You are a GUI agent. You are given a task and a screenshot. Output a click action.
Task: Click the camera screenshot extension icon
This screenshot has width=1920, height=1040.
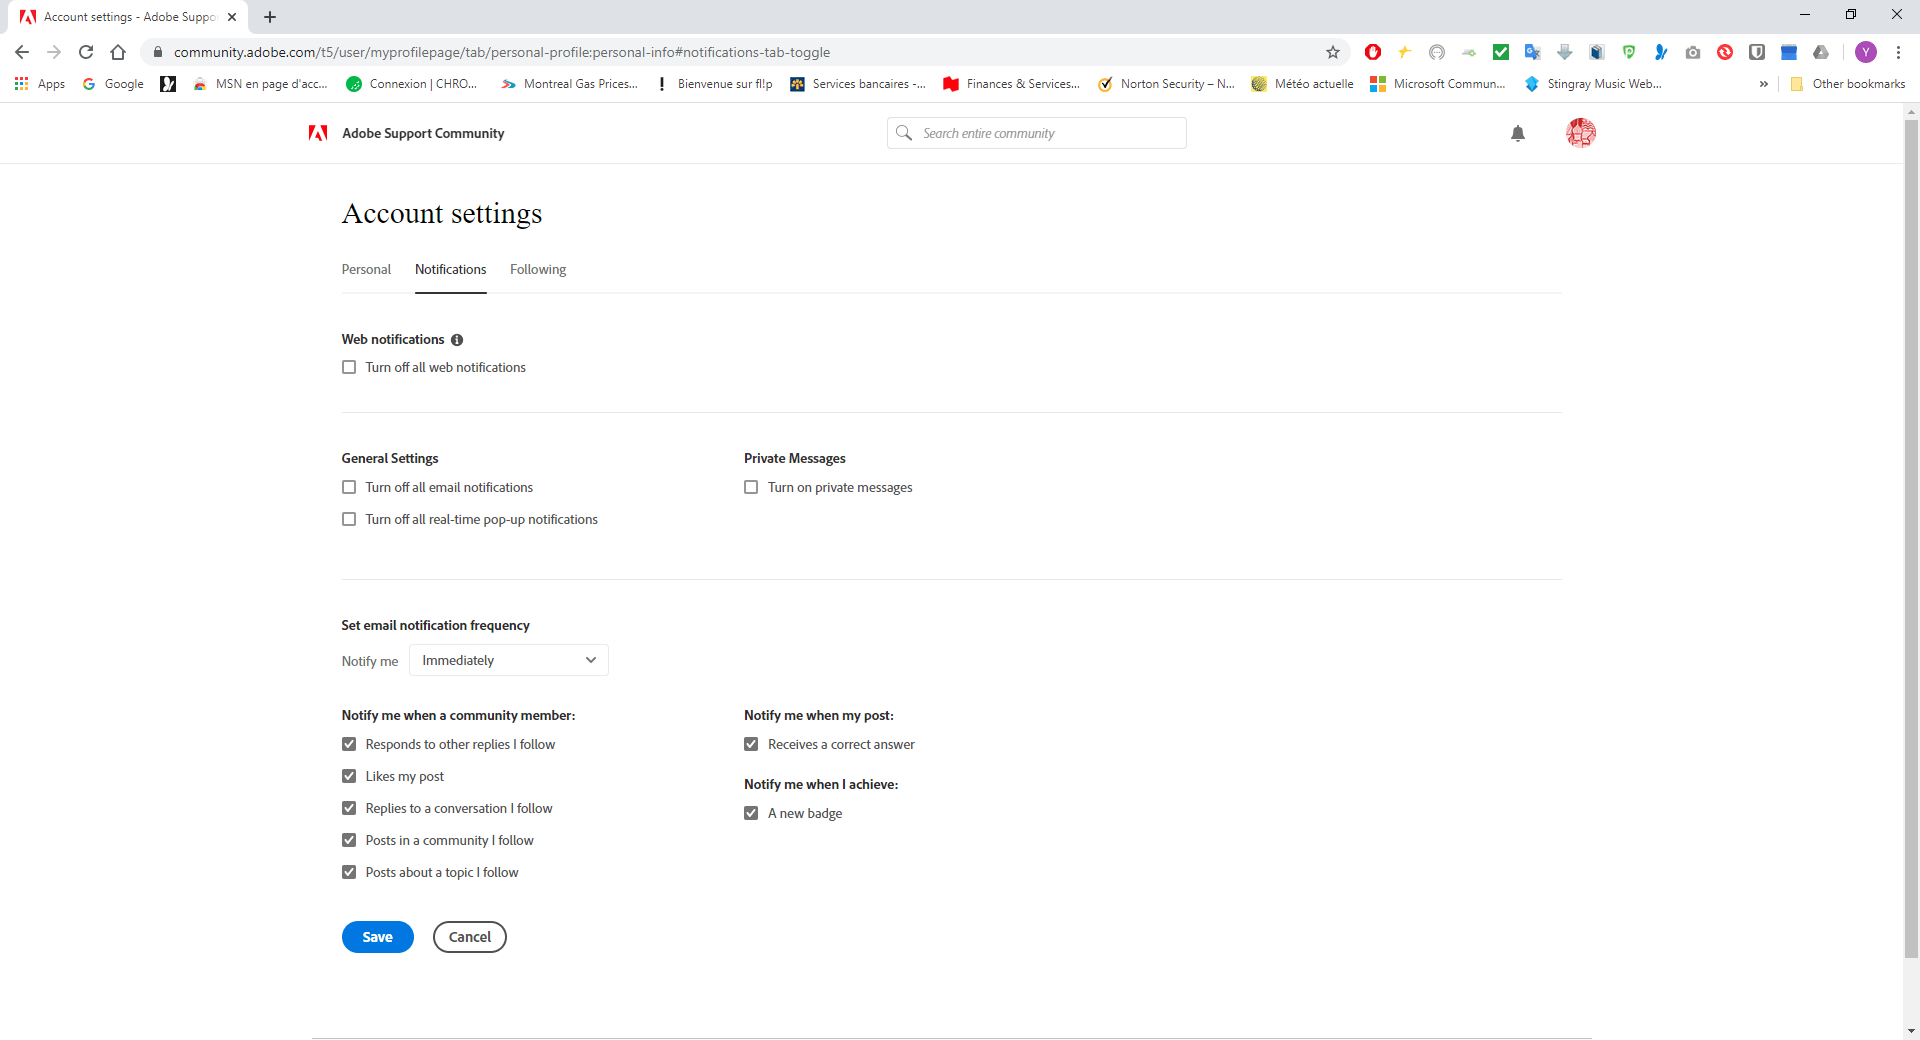point(1693,52)
